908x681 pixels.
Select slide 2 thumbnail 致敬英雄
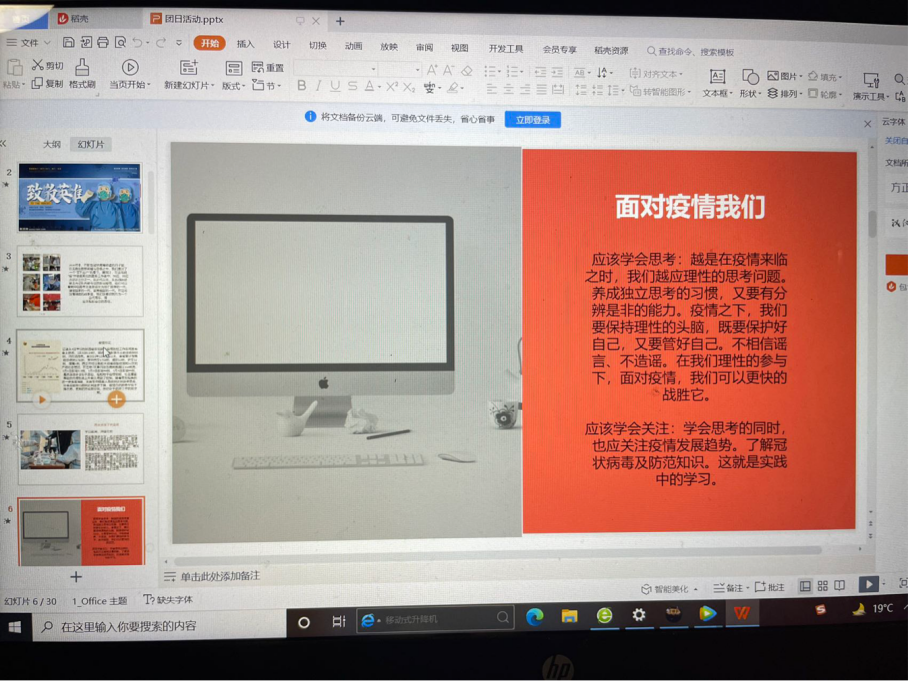tap(79, 197)
